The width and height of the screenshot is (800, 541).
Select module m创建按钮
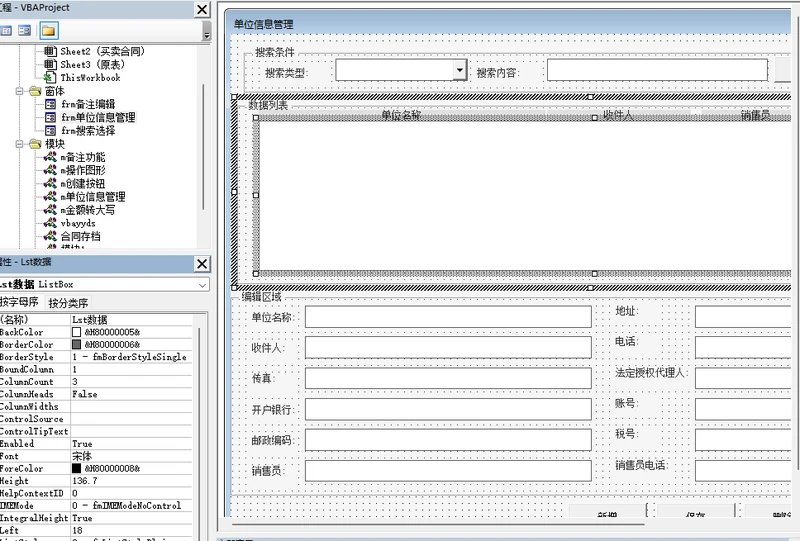point(83,183)
